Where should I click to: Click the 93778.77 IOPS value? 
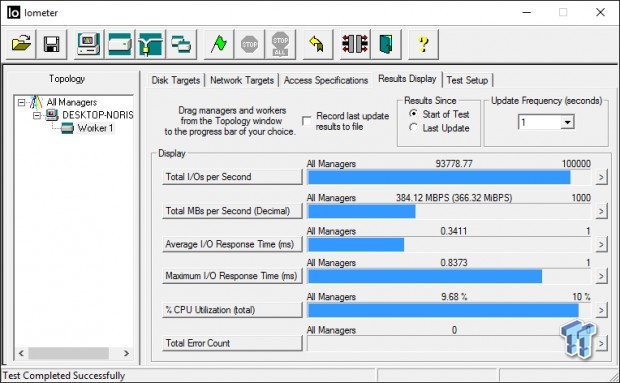[x=454, y=164]
